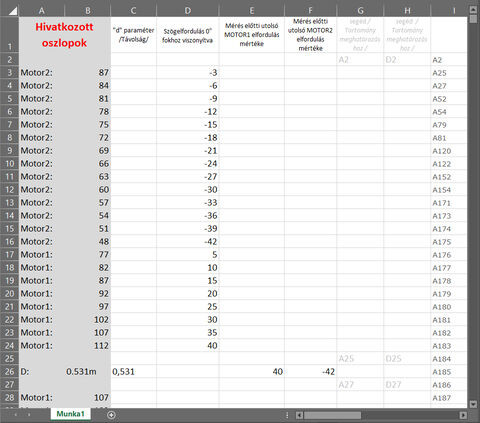Click the A187 cell in column I
Viewport: 480px width, 423px height.
tap(448, 398)
